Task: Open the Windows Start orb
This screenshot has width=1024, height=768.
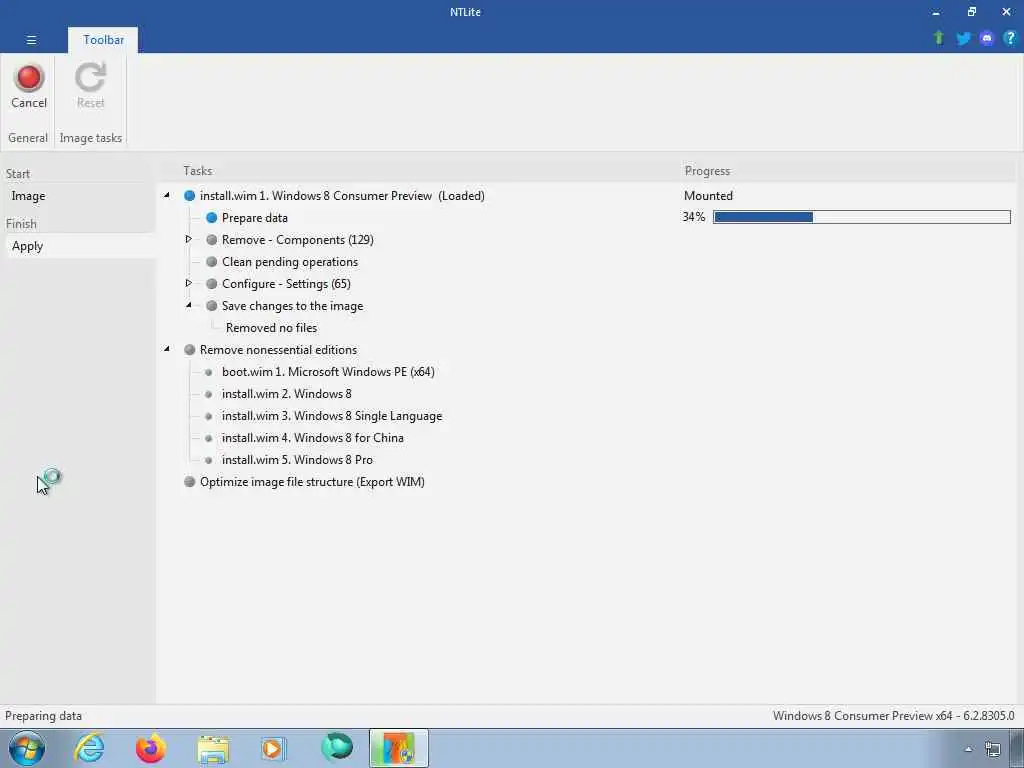Action: pos(27,748)
